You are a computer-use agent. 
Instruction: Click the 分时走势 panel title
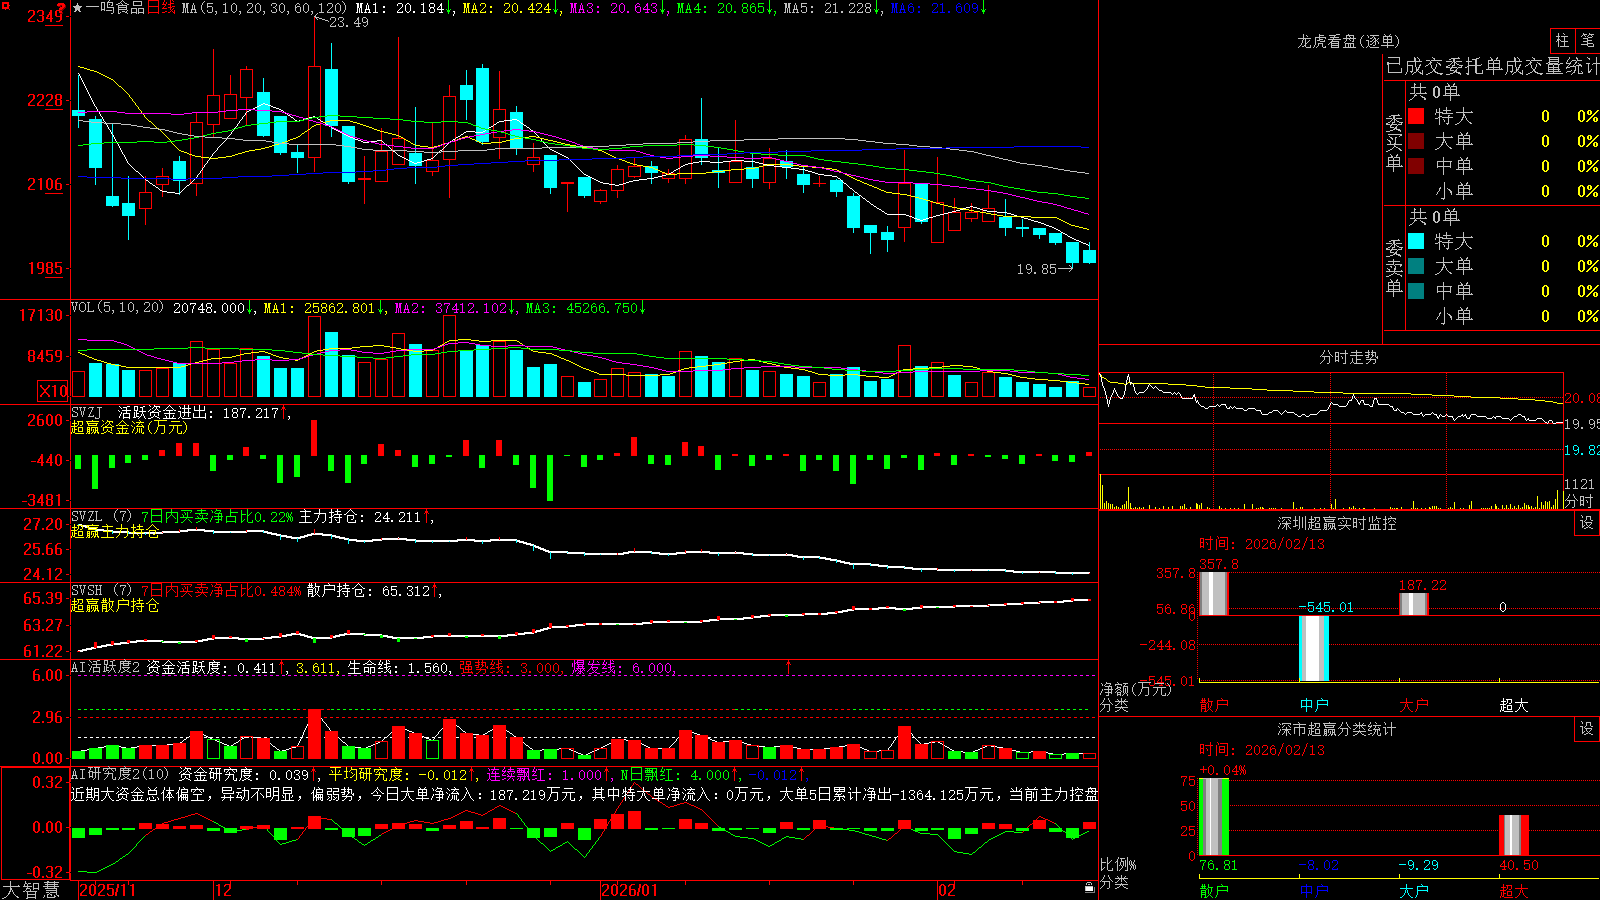tap(1348, 357)
